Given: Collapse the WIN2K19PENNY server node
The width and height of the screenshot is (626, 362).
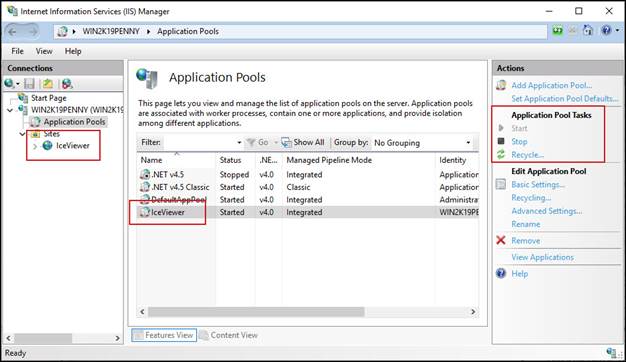Looking at the screenshot, I should point(10,110).
